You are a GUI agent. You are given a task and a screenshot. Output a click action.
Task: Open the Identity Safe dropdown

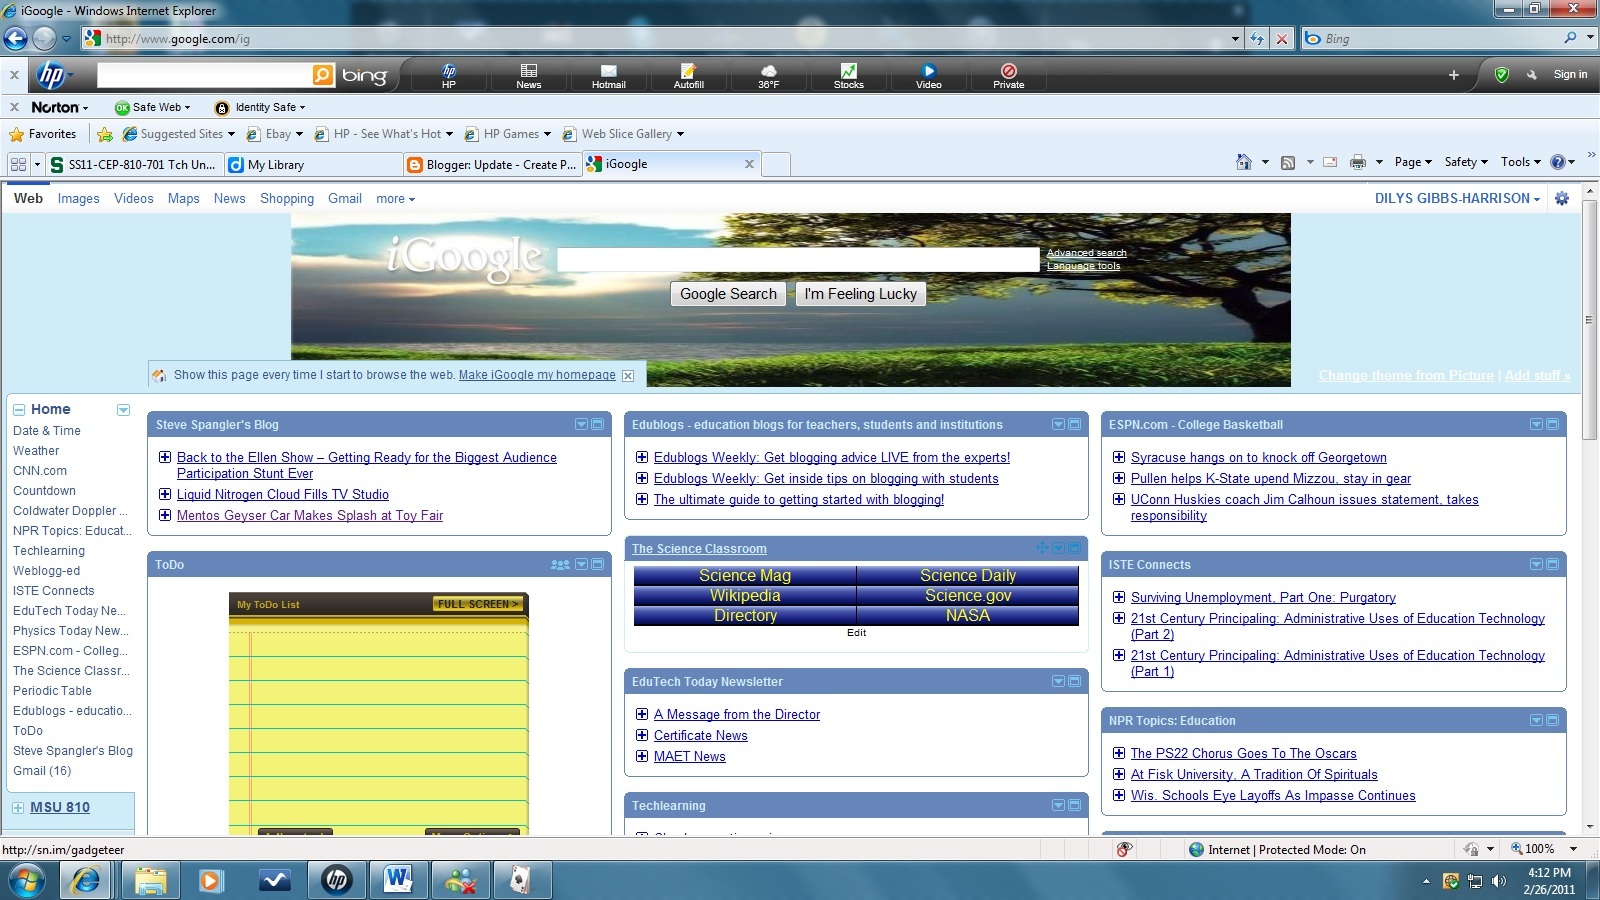pos(261,107)
